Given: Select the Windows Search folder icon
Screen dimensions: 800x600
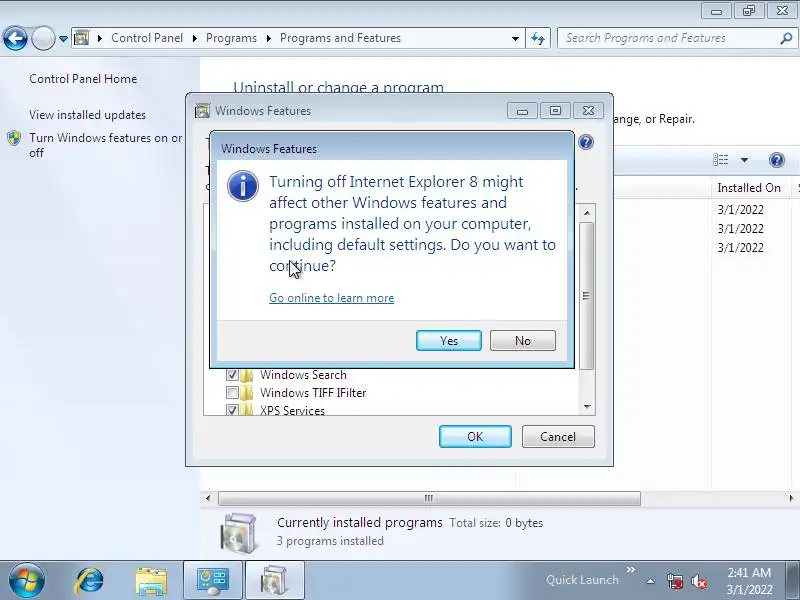Looking at the screenshot, I should tap(247, 375).
